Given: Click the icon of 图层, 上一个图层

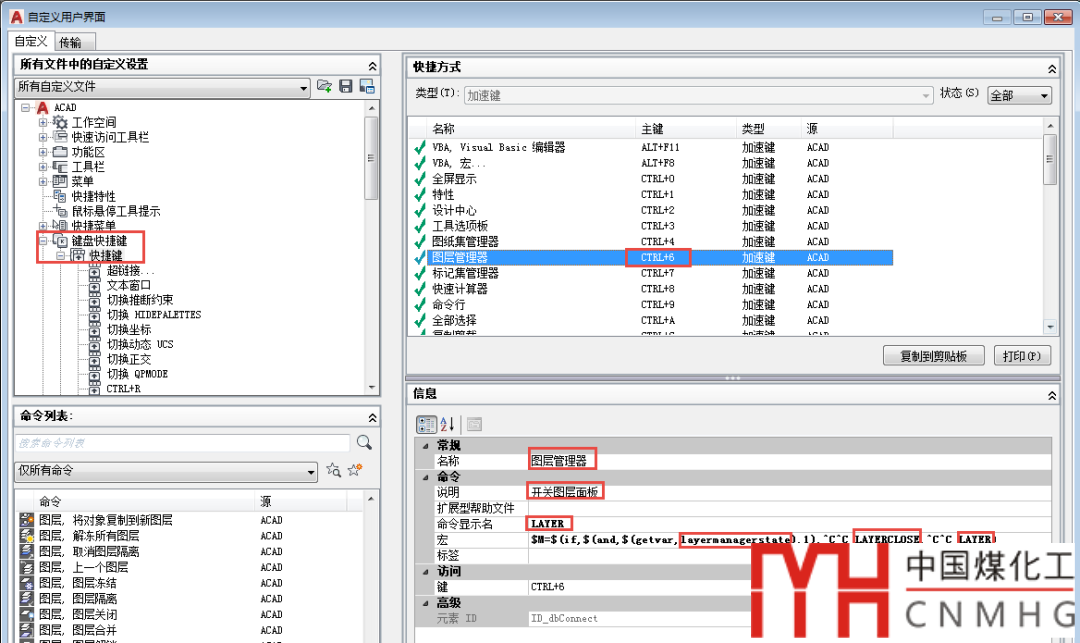Looking at the screenshot, I should 27,567.
